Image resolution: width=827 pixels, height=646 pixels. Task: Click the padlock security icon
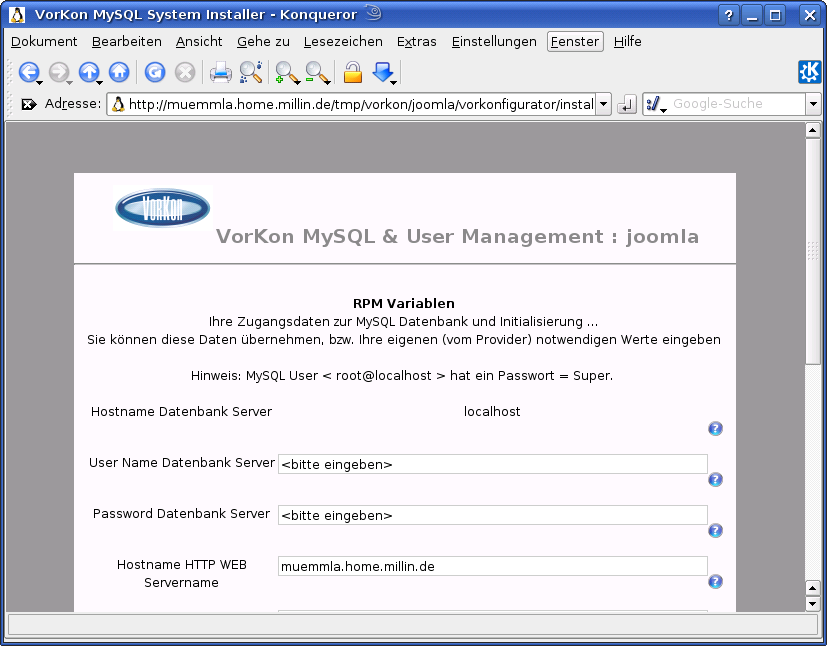tap(353, 72)
